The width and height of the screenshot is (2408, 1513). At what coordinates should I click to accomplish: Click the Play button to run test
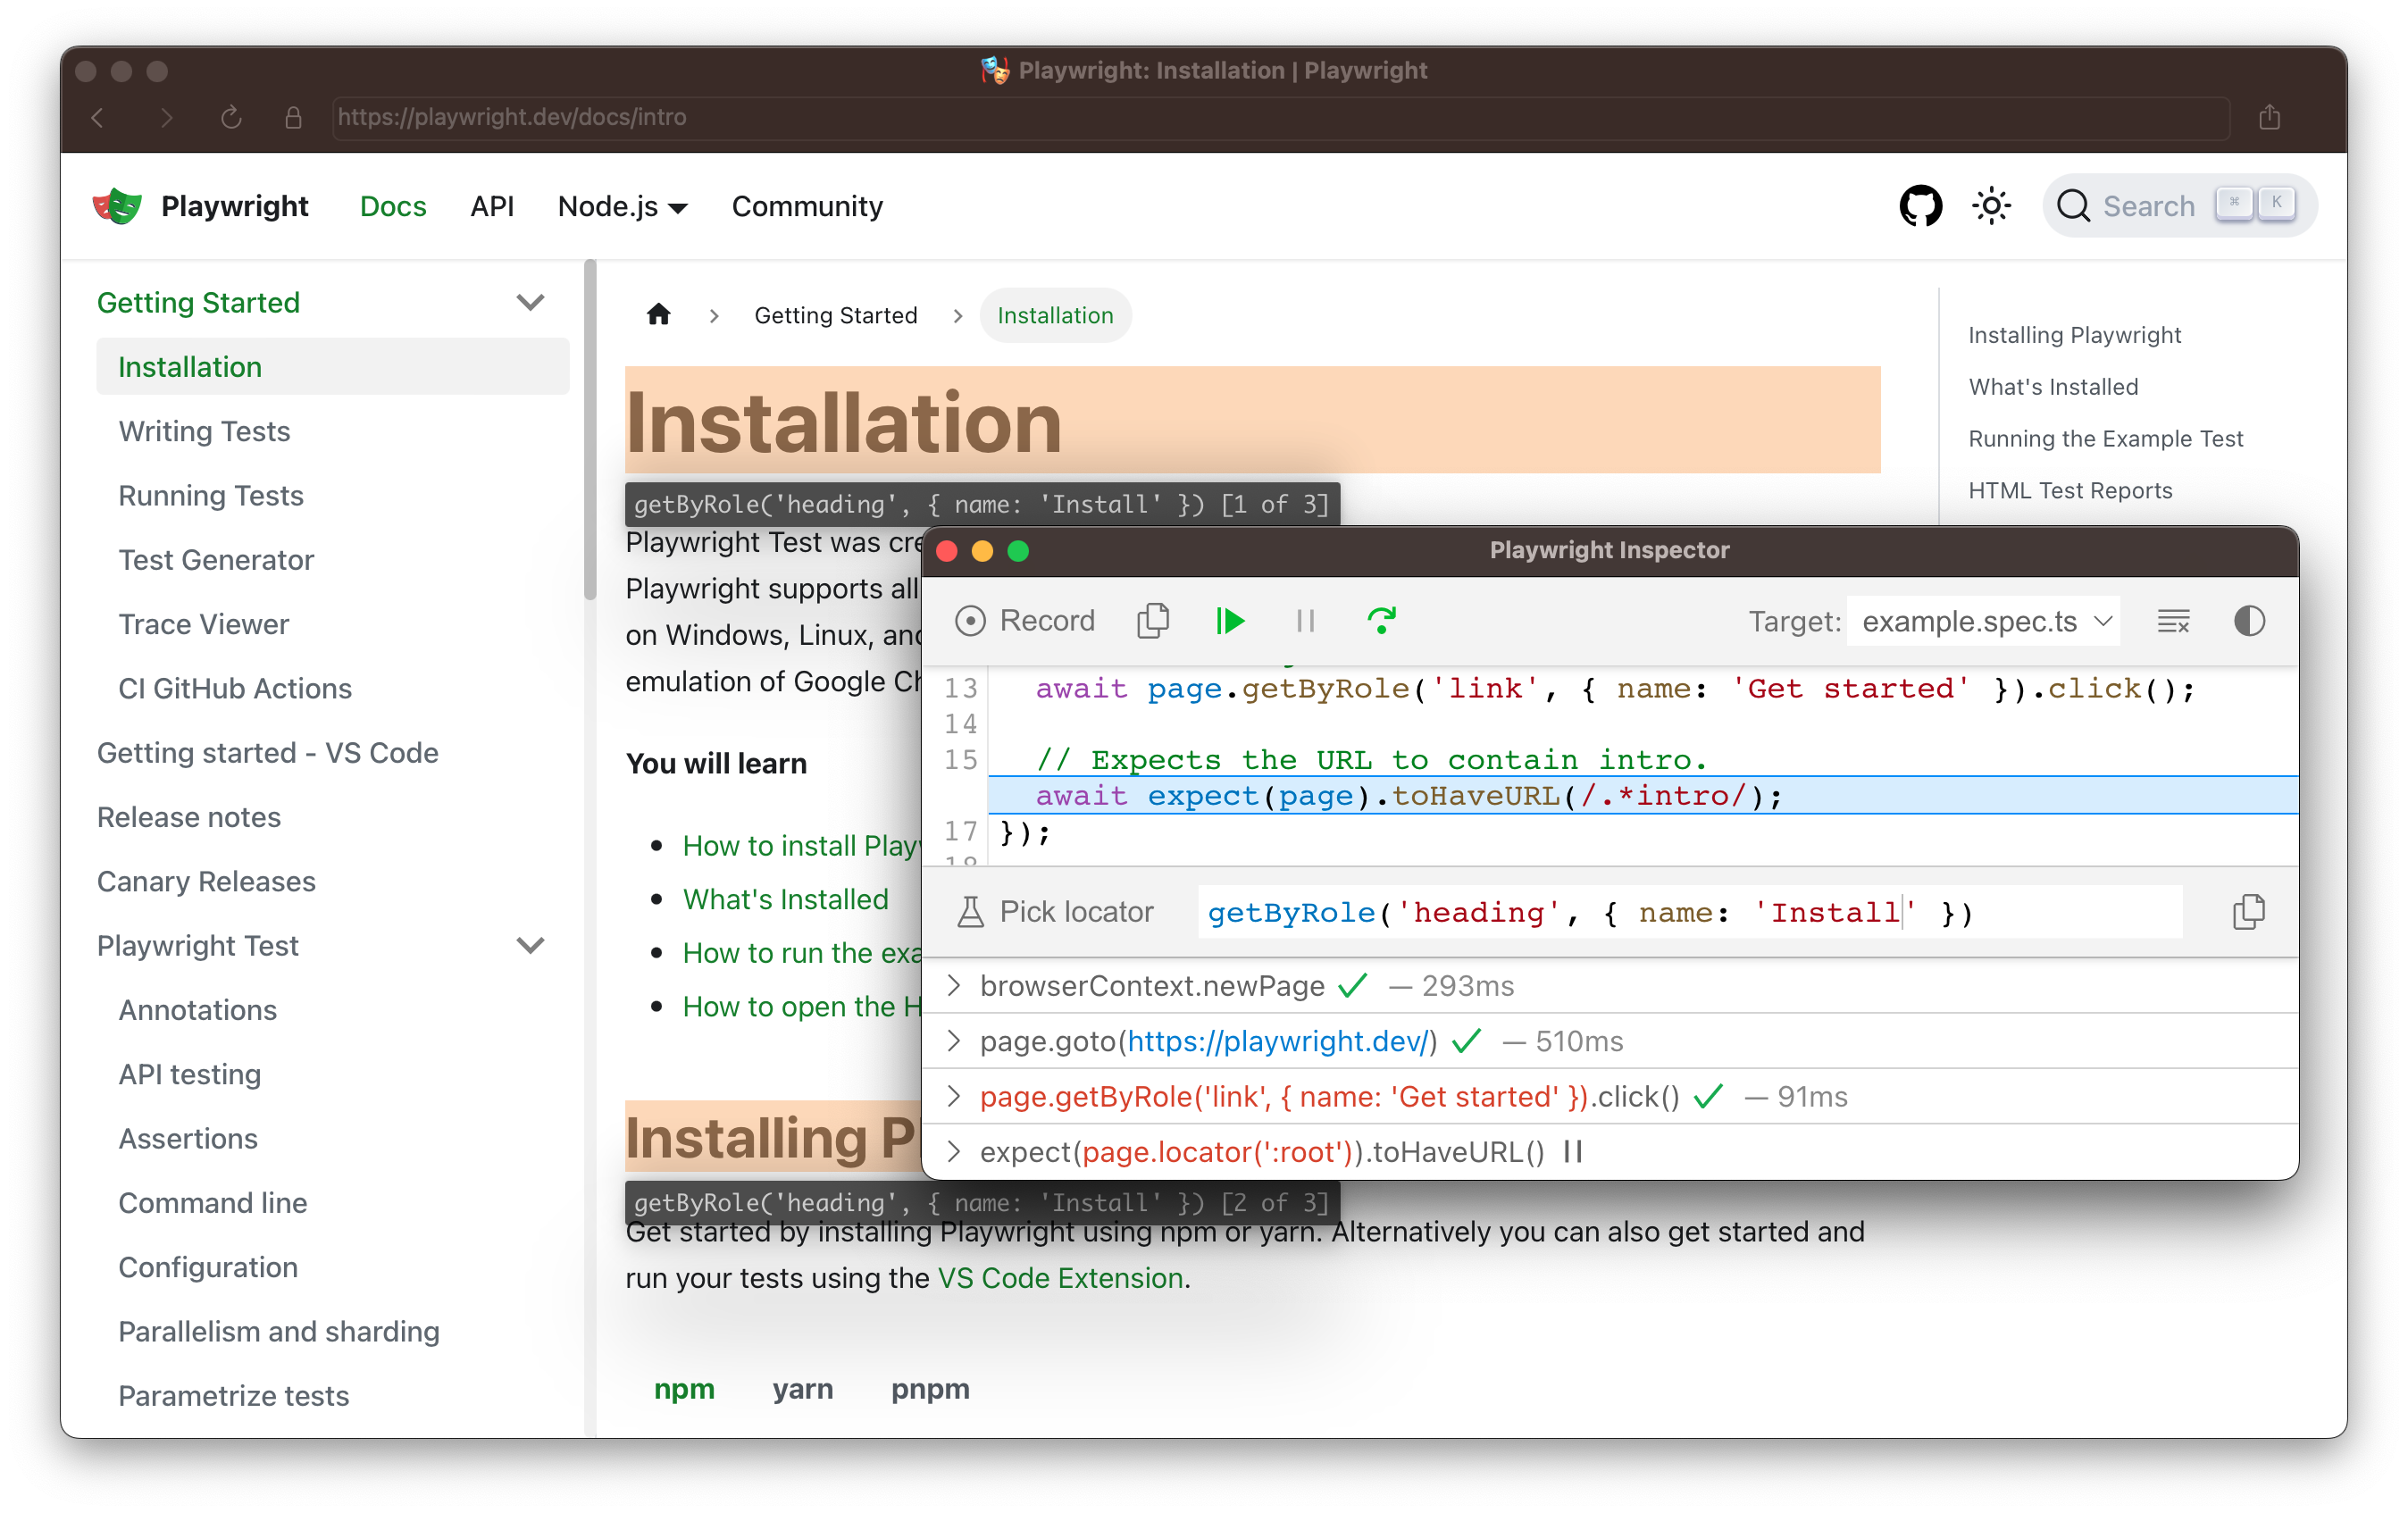1232,619
